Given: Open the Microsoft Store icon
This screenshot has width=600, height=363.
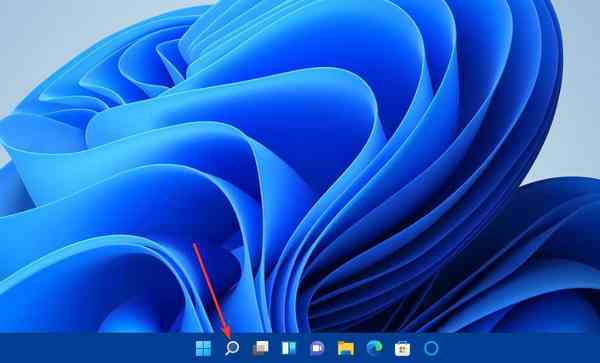Looking at the screenshot, I should coord(403,348).
